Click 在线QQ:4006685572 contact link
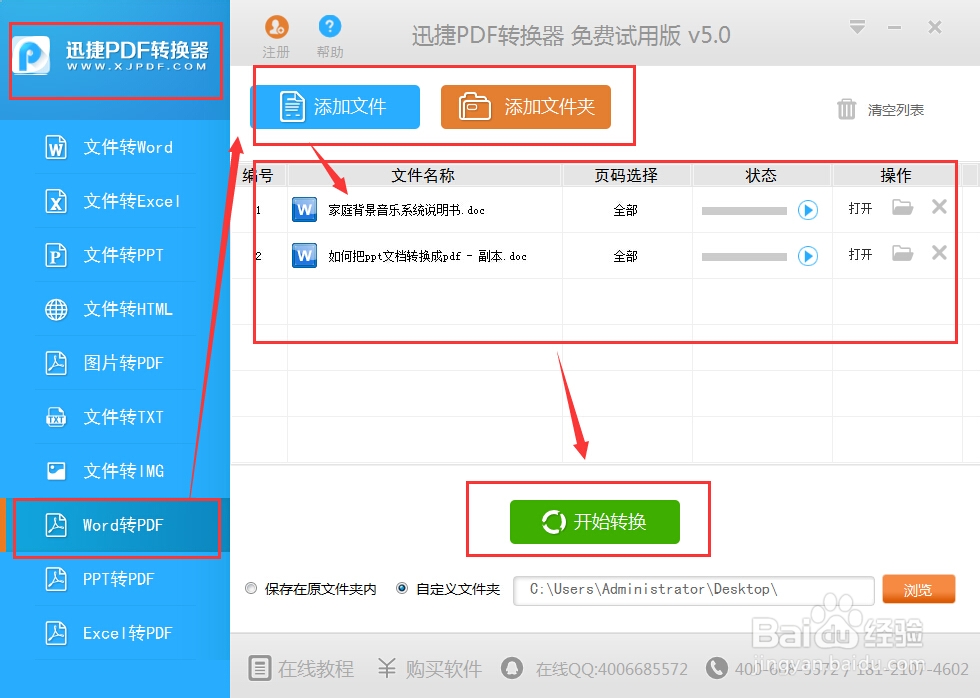The width and height of the screenshot is (980, 698). pyautogui.click(x=594, y=669)
